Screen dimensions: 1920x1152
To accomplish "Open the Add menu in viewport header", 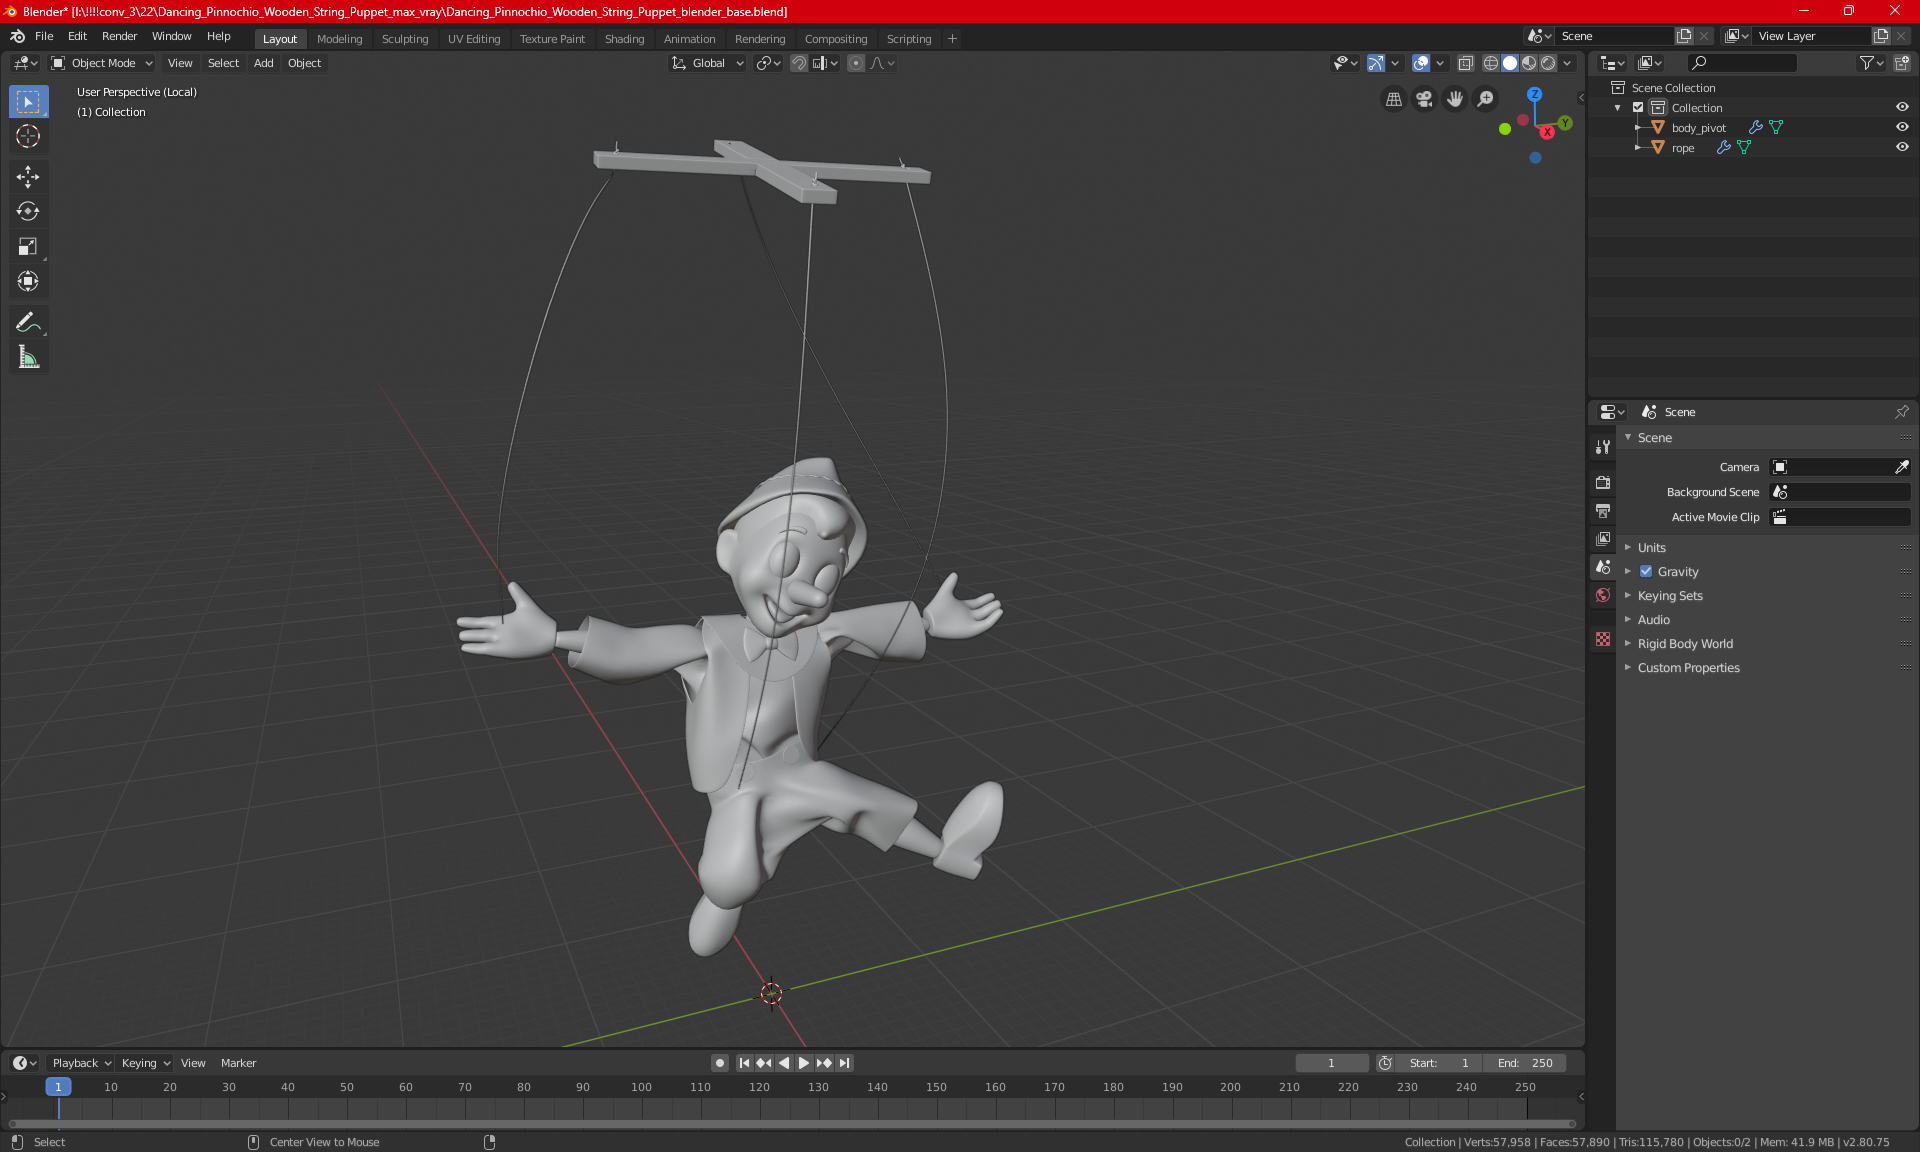I will click(263, 63).
